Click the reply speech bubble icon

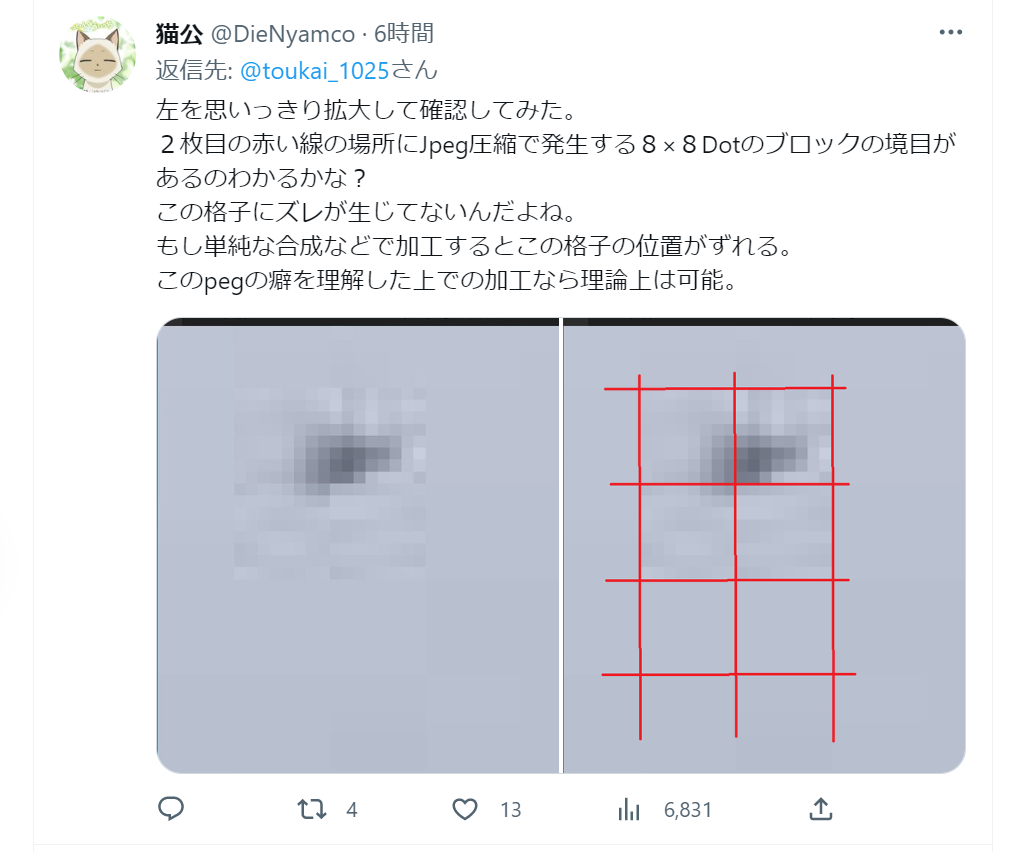(171, 809)
